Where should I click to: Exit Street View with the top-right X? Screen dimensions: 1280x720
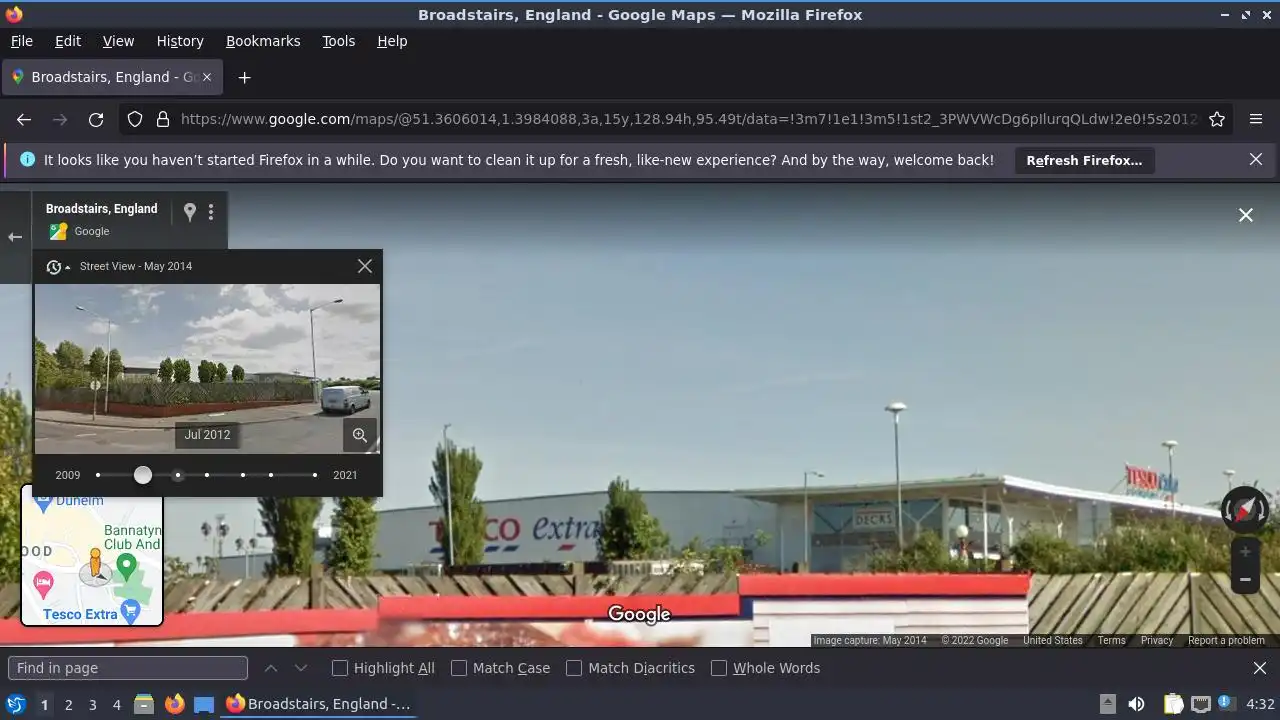[1246, 215]
